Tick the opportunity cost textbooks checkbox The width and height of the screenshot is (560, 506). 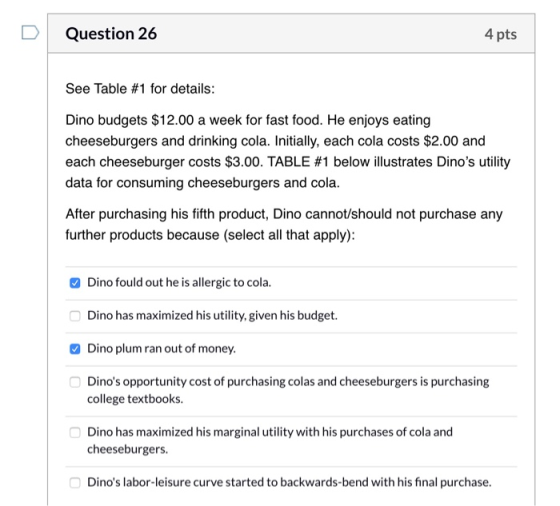(x=75, y=382)
